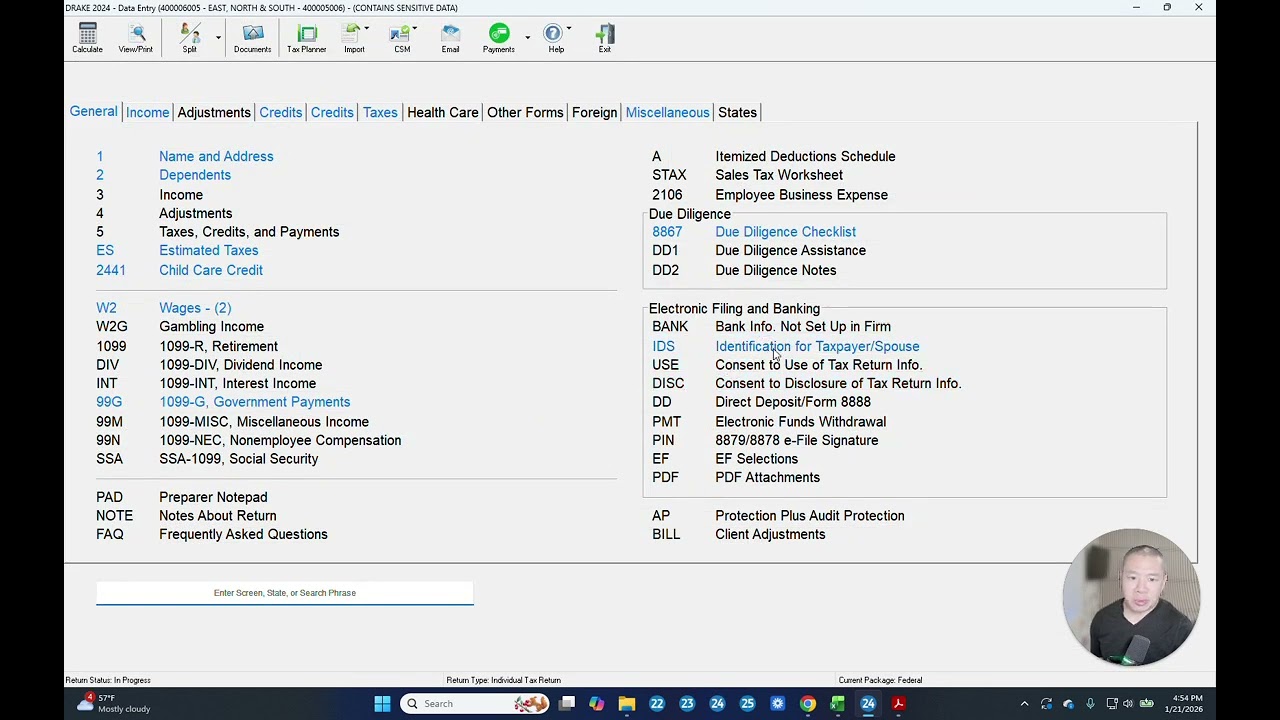Open Employee Business Expense 2106 screen
Screen dimensions: 1280x720
tap(801, 195)
